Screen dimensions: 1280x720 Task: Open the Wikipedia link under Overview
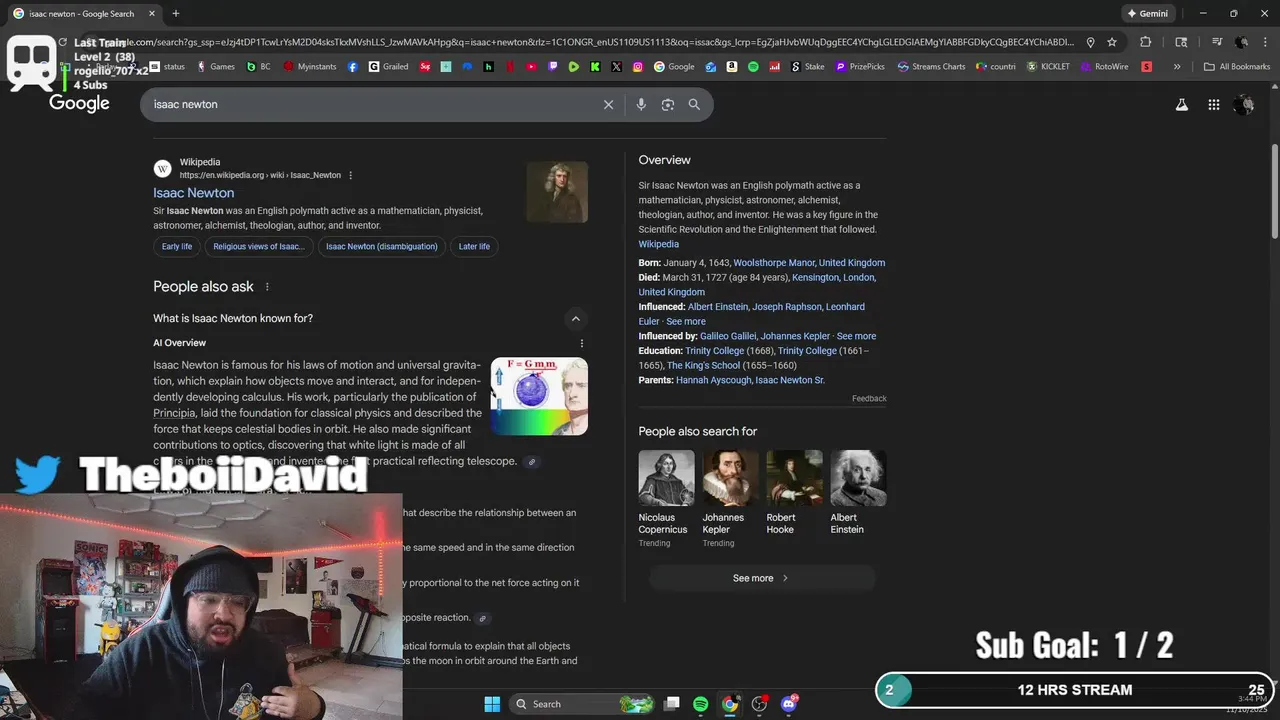coord(659,244)
